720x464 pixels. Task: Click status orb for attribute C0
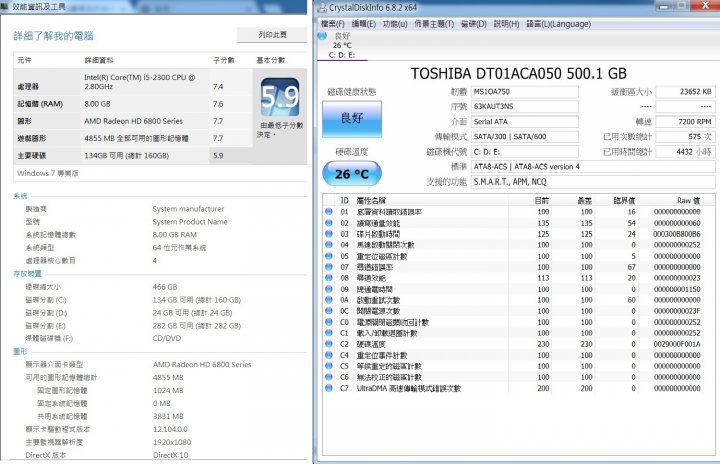tap(329, 322)
